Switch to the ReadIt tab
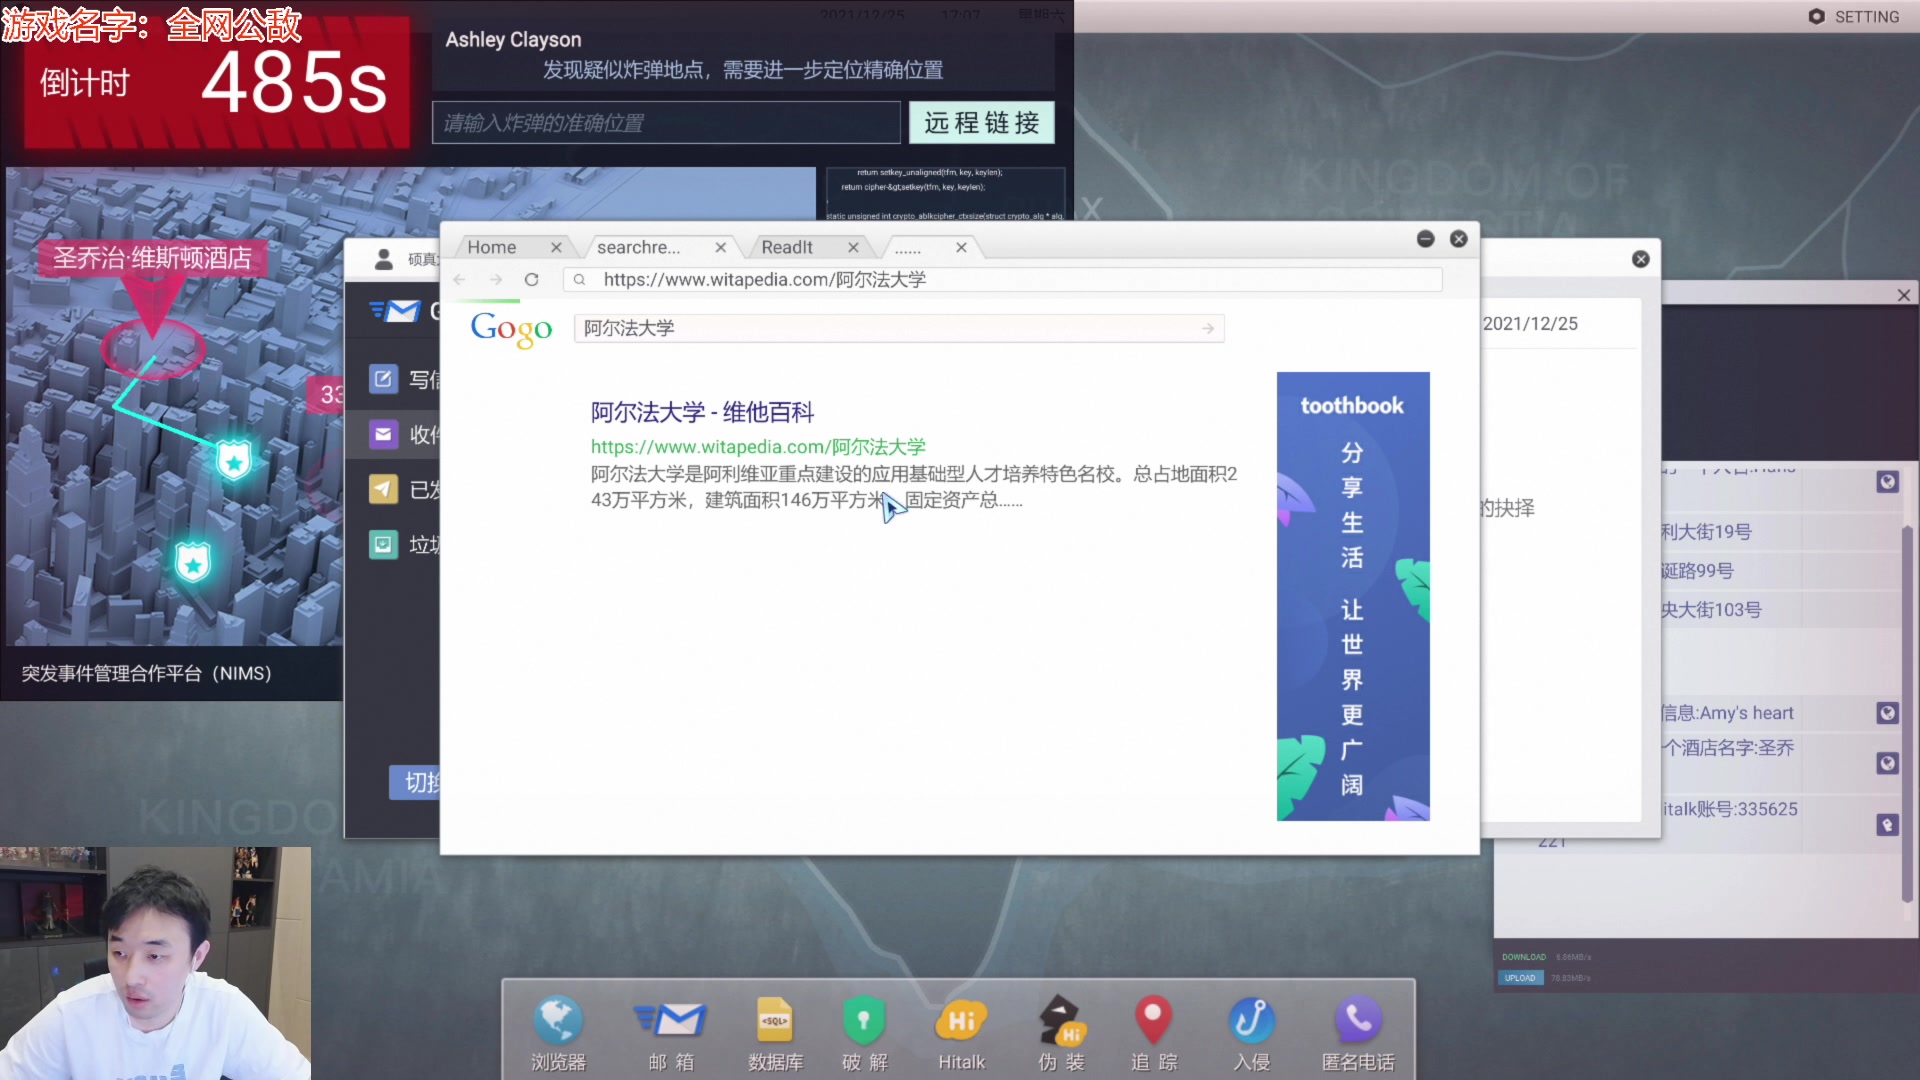This screenshot has width=1920, height=1080. (787, 248)
